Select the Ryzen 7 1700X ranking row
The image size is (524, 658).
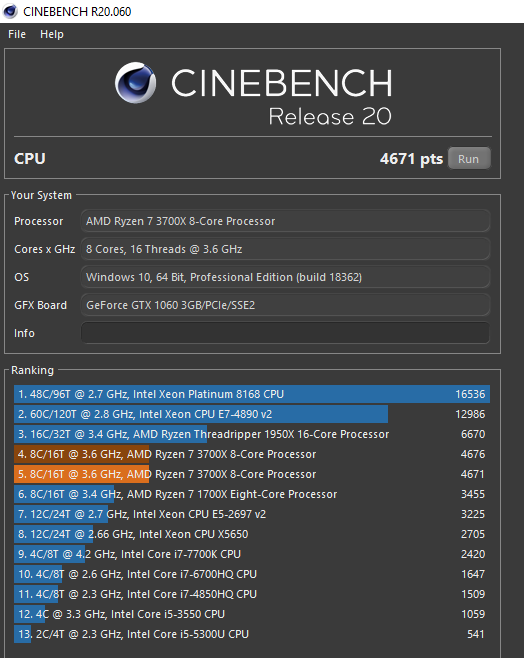(x=252, y=494)
